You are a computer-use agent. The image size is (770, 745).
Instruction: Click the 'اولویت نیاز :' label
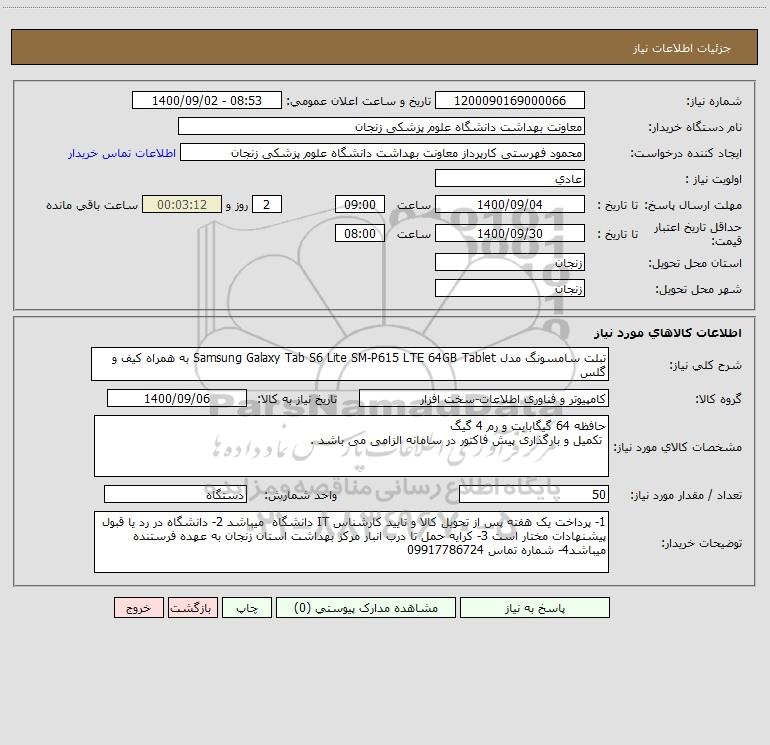coord(714,179)
